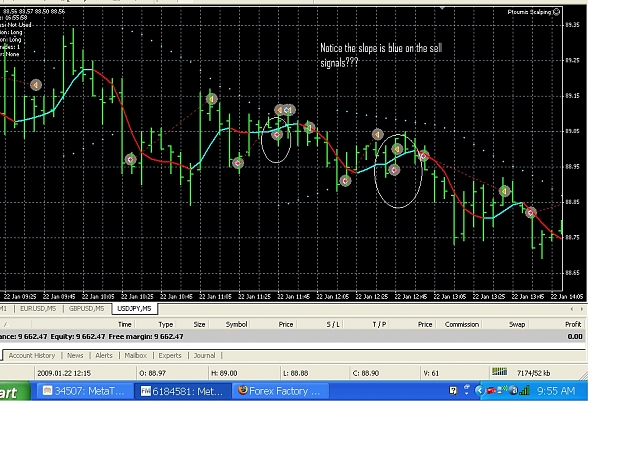Open the Alerts tab
Image resolution: width=625 pixels, height=469 pixels.
pos(104,355)
